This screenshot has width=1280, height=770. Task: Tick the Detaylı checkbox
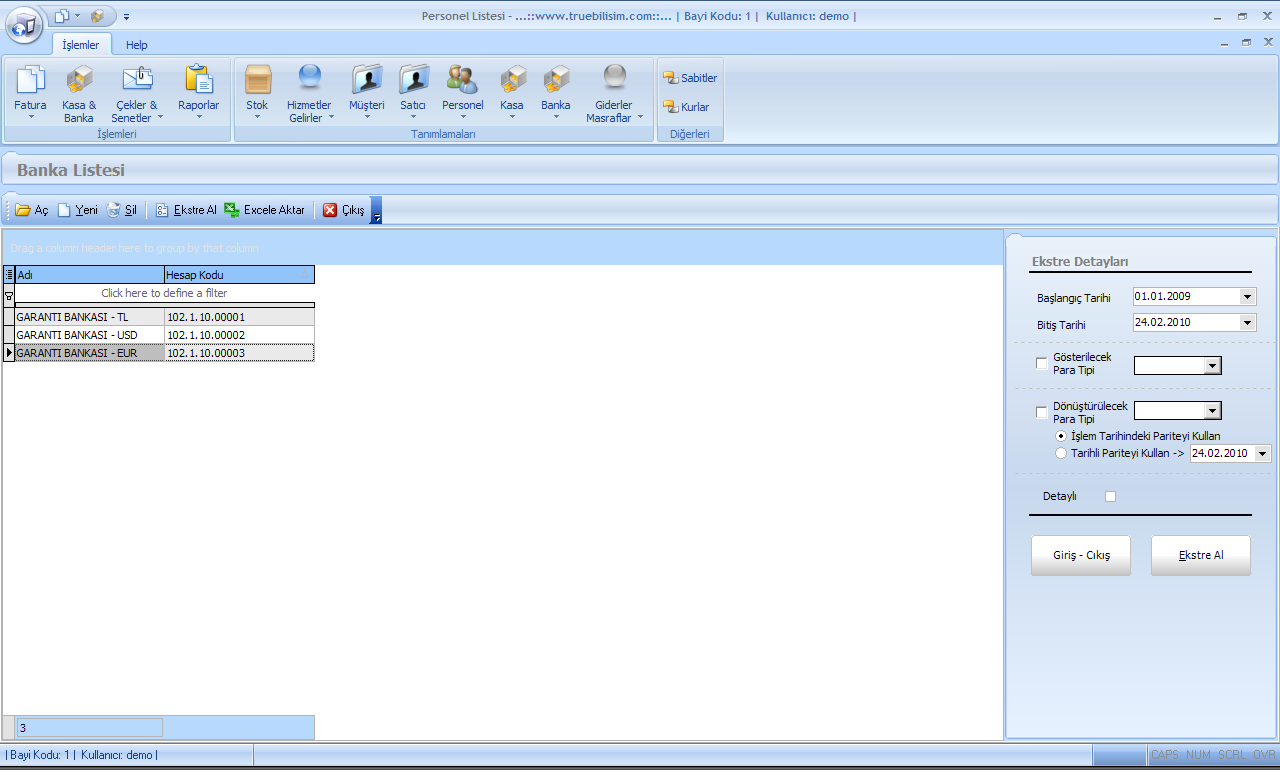1110,496
